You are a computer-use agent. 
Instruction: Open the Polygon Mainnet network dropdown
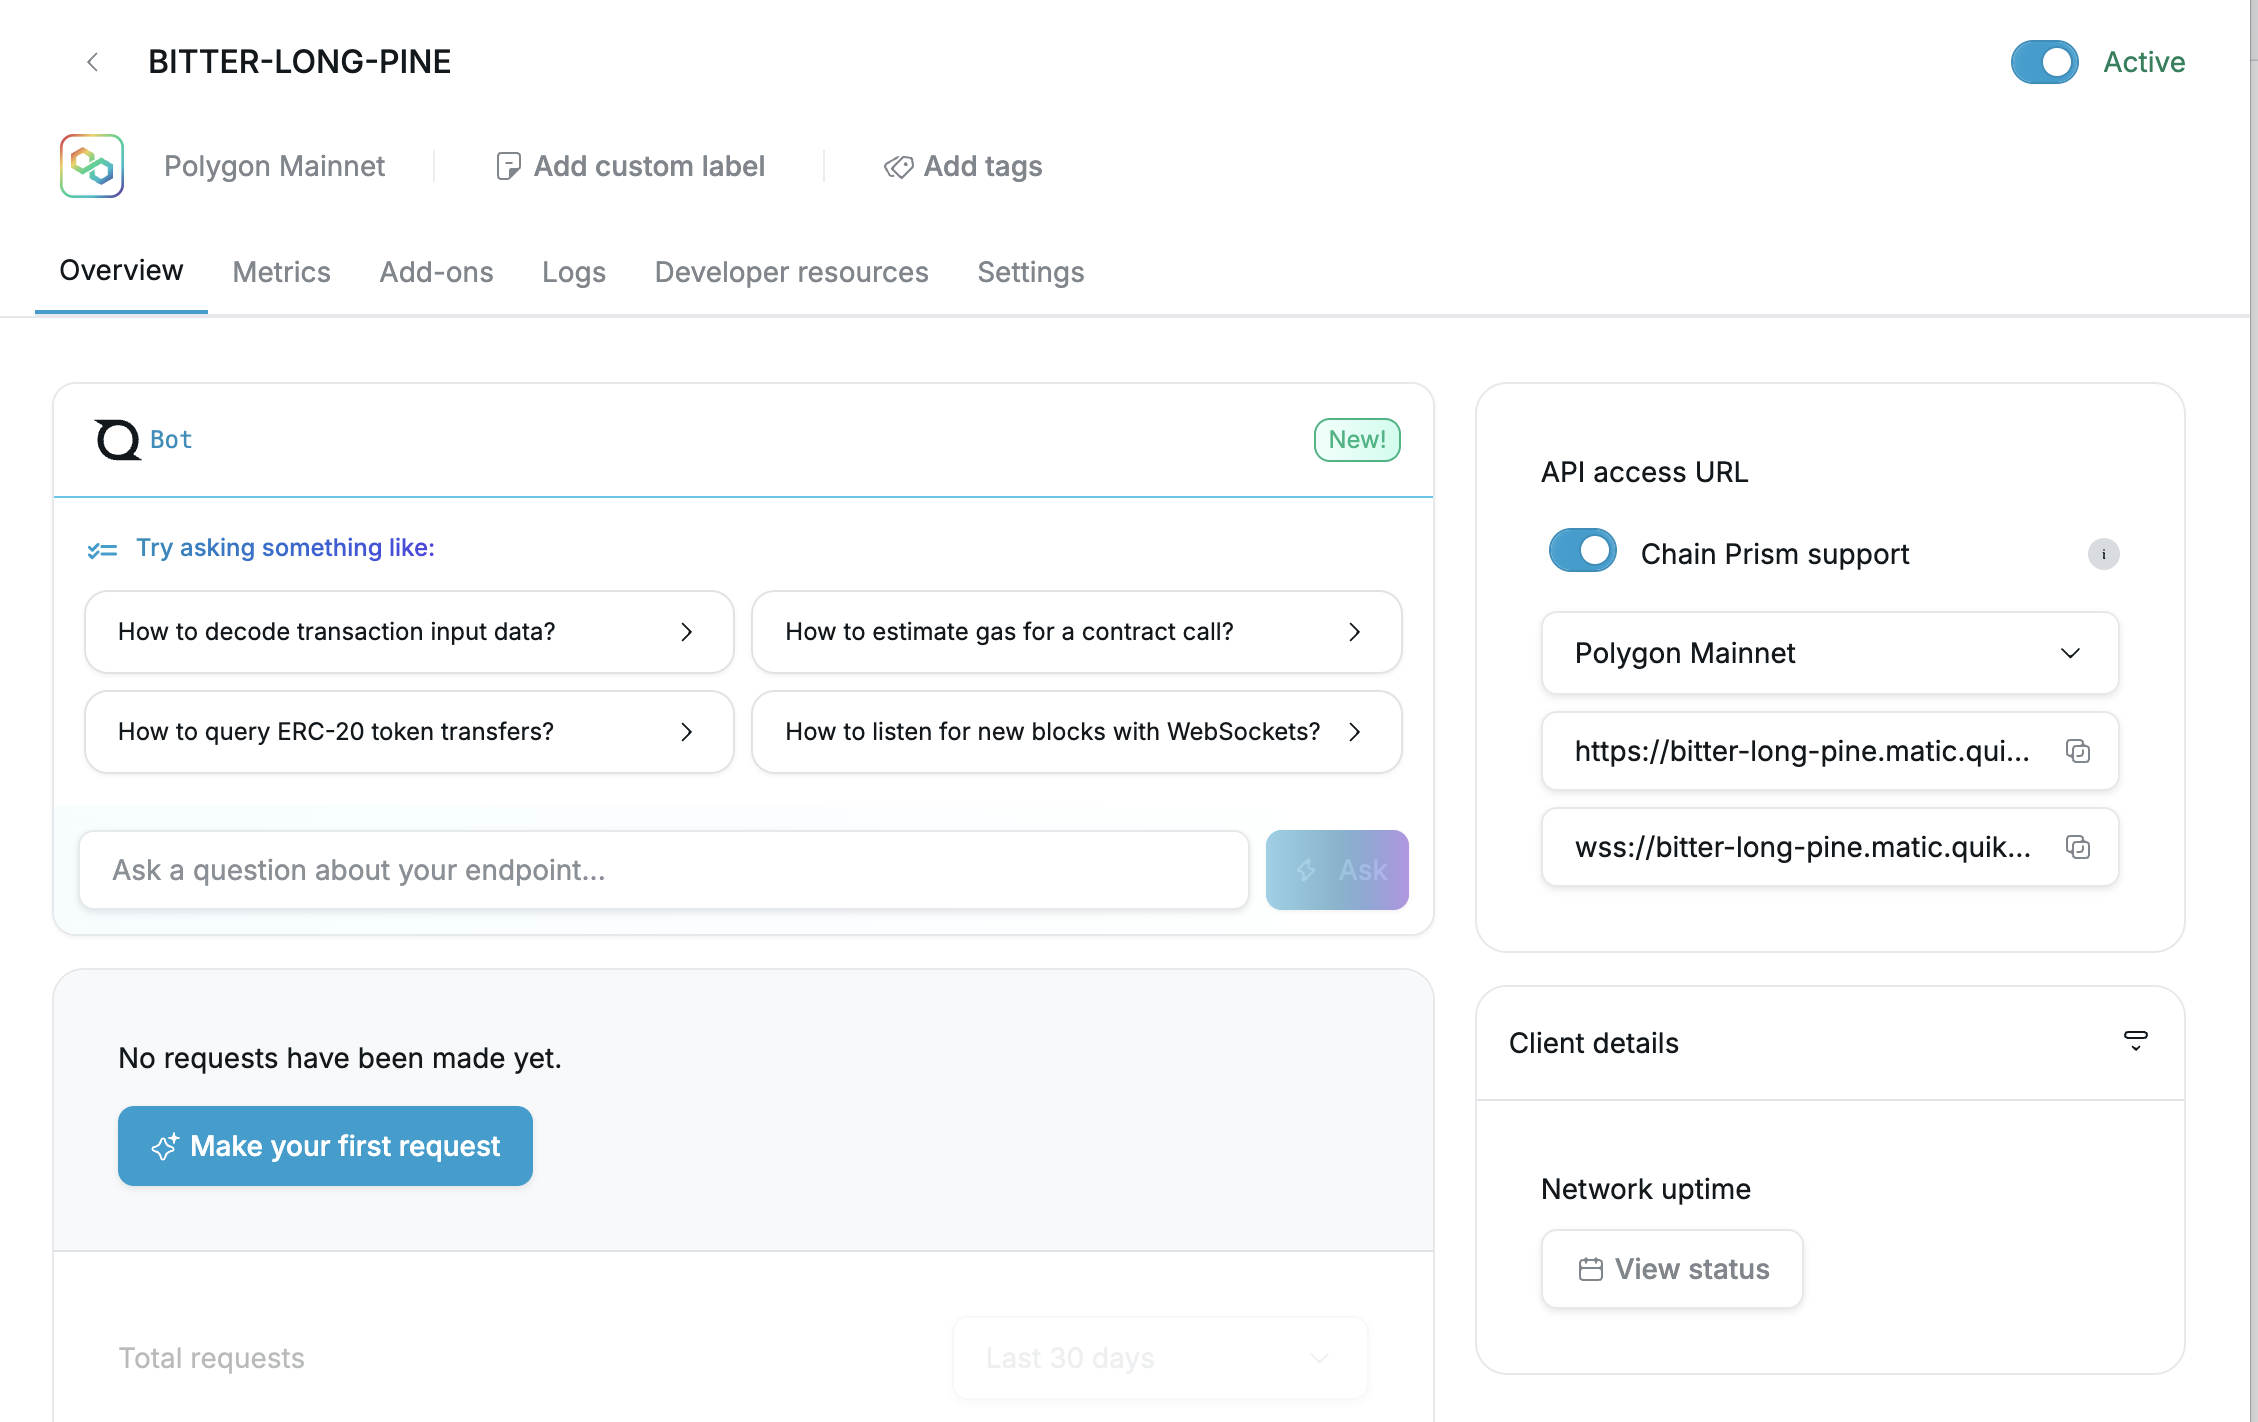[x=2070, y=653]
